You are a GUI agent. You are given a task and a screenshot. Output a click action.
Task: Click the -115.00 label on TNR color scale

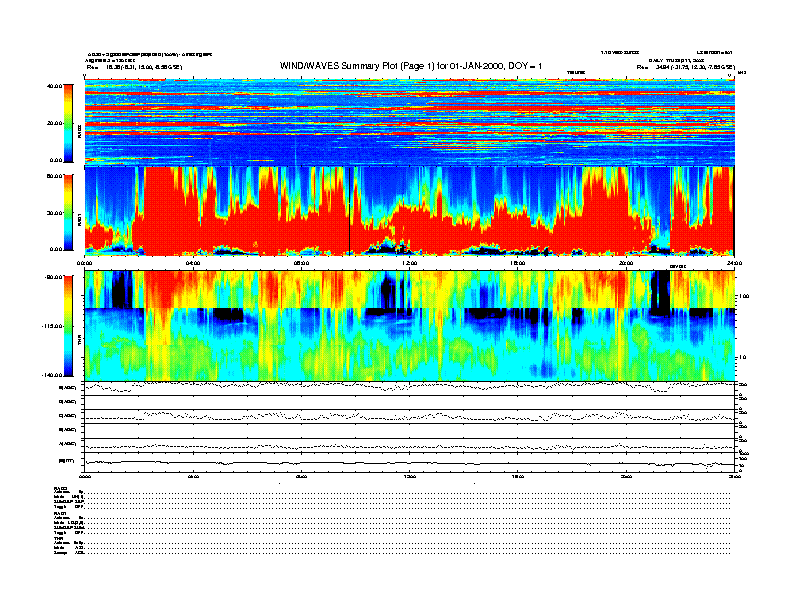[x=53, y=326]
